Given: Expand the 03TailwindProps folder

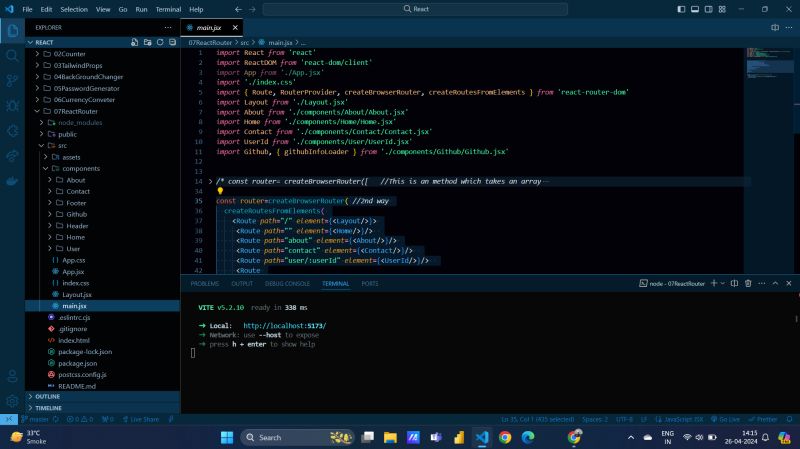Looking at the screenshot, I should (x=102, y=65).
